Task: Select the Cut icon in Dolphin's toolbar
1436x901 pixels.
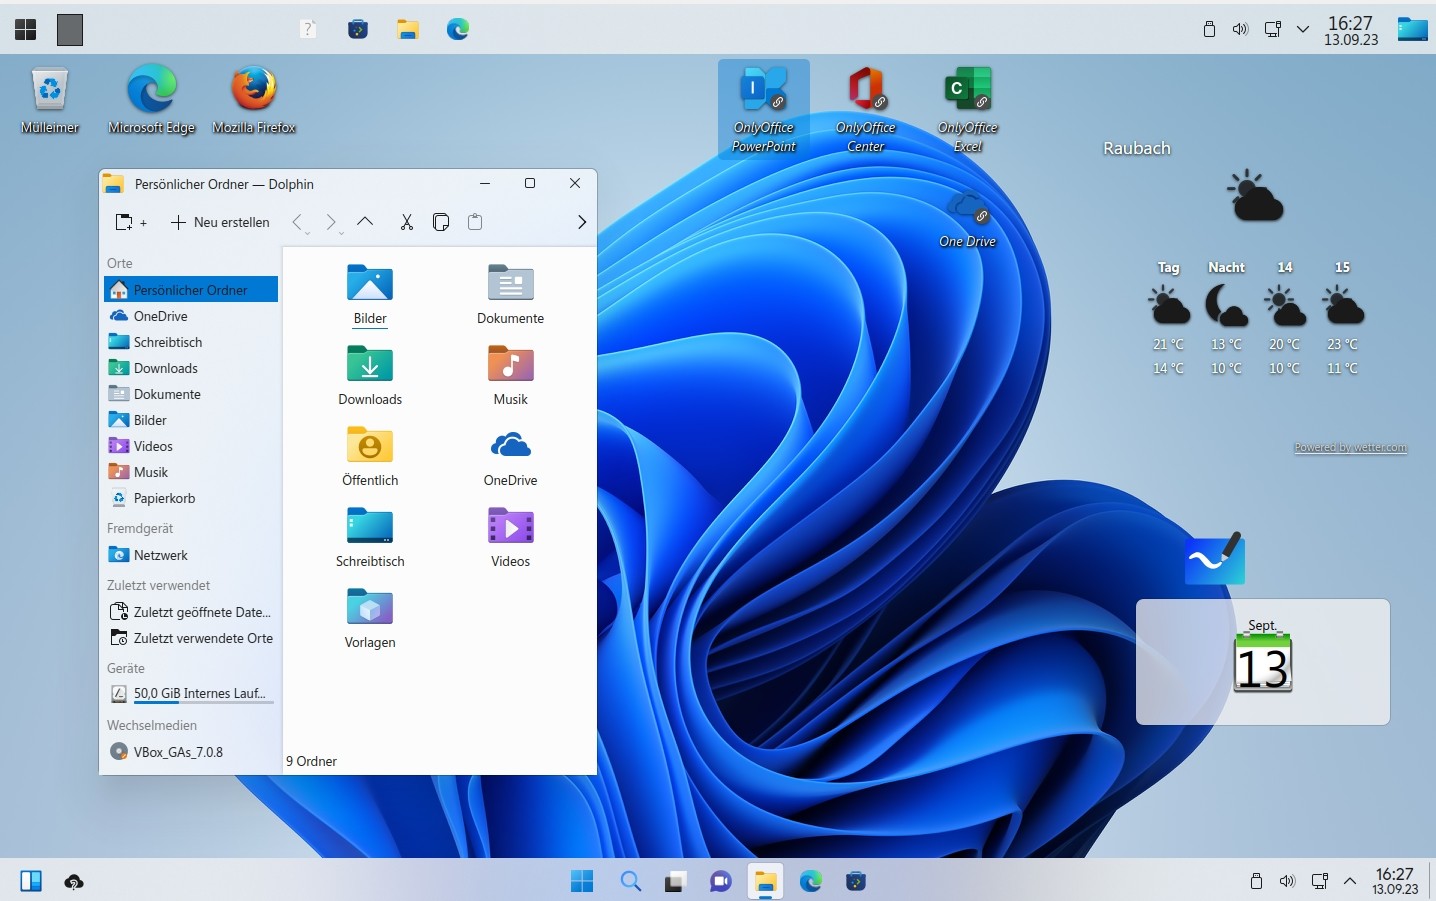Action: pyautogui.click(x=407, y=222)
